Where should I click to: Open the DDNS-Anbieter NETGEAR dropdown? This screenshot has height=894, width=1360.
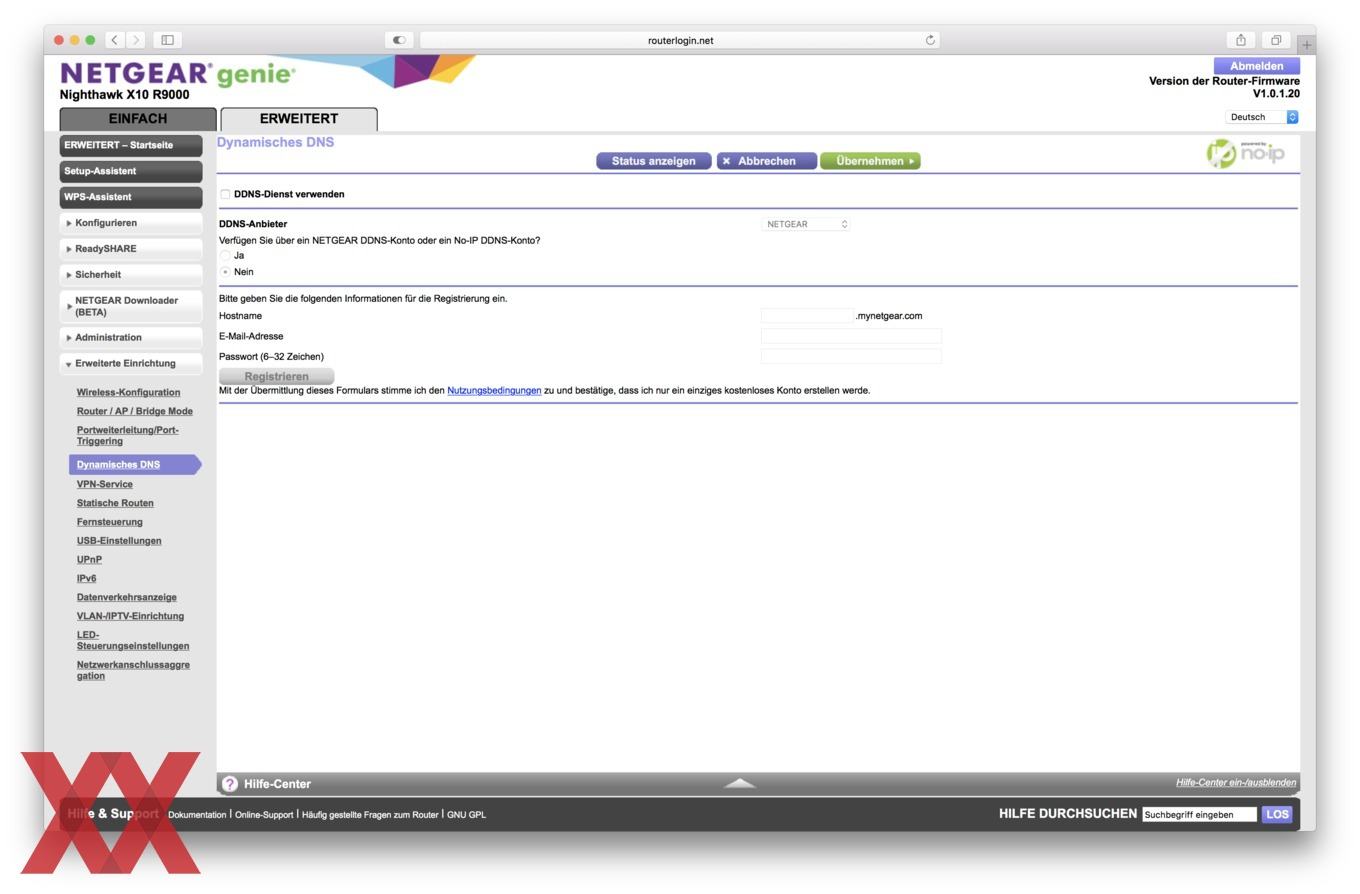[x=806, y=224]
